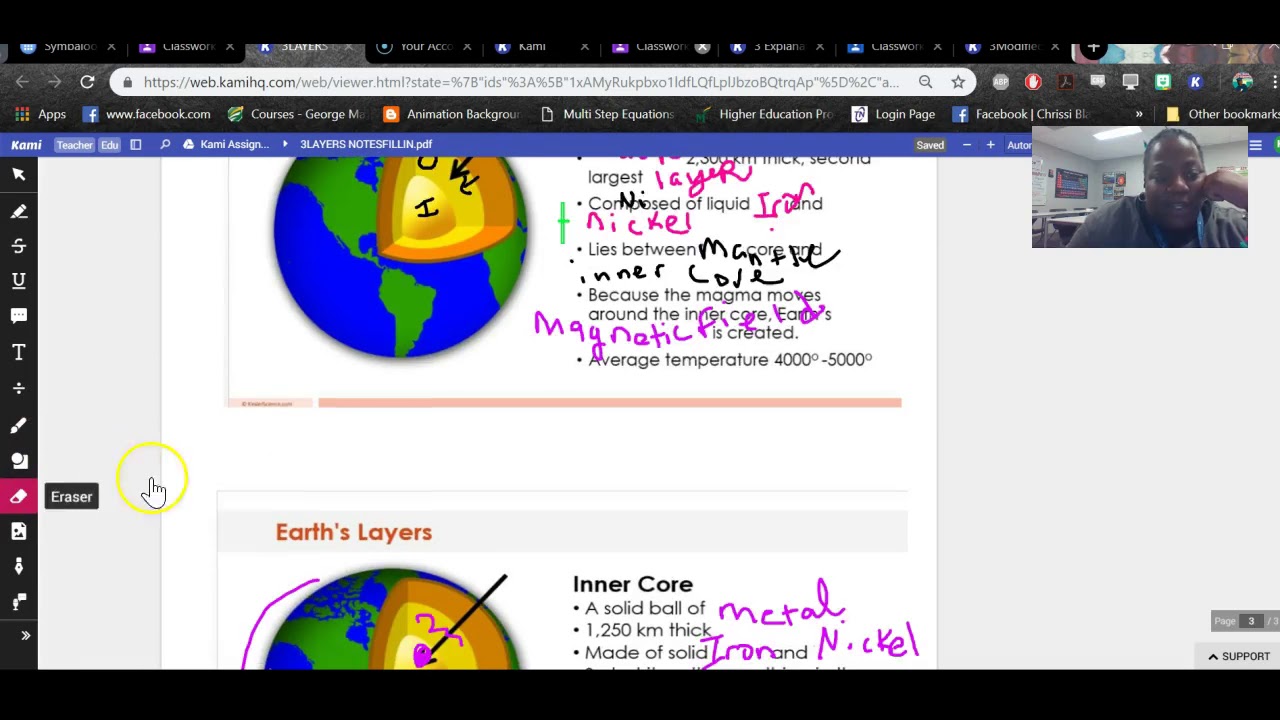Open the Kami hamburger menu

(x=1255, y=146)
